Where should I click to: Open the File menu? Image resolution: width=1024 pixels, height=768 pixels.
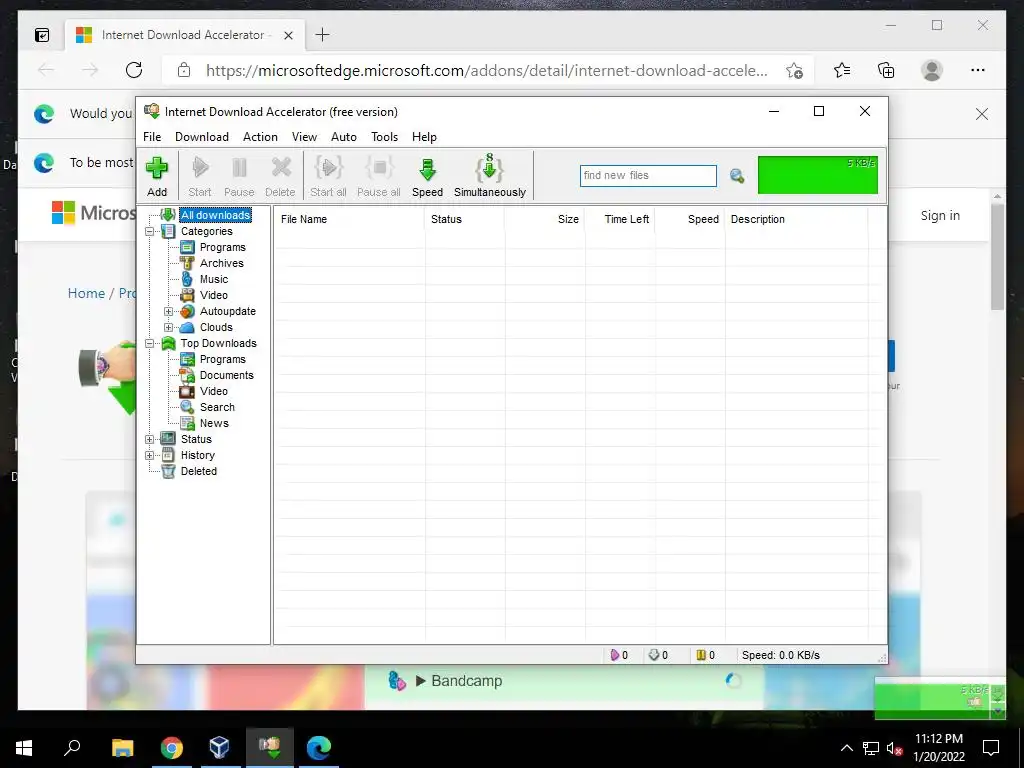(x=152, y=136)
